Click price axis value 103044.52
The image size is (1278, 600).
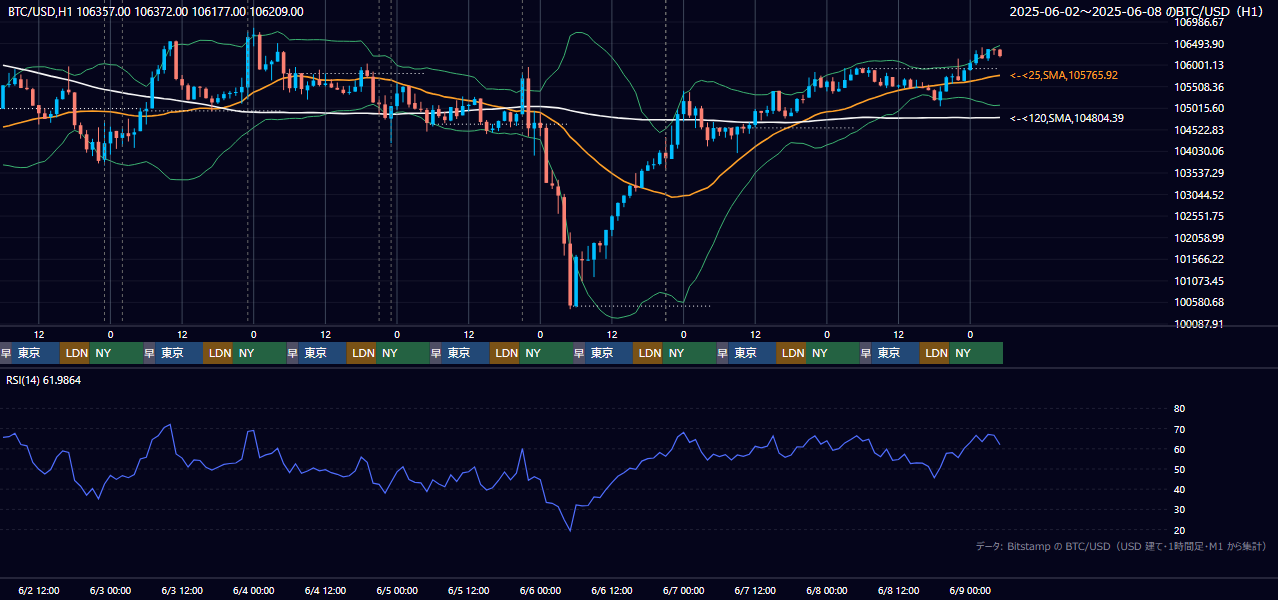pos(1199,195)
